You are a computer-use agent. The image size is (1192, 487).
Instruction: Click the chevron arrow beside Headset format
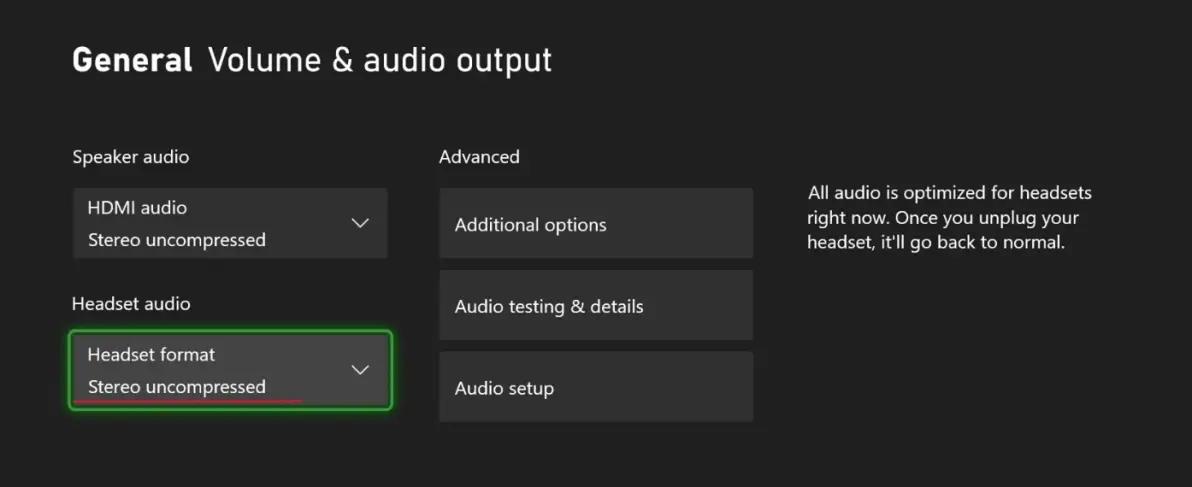pyautogui.click(x=360, y=370)
